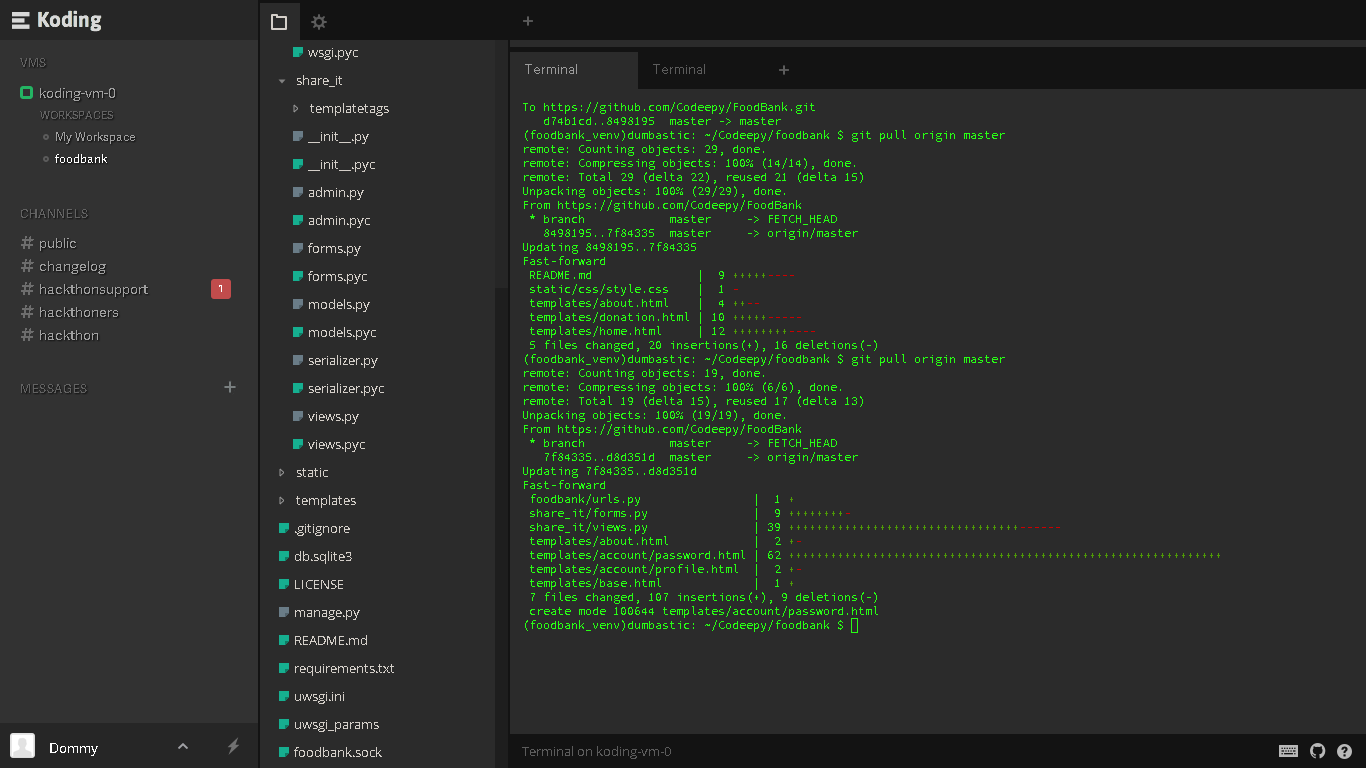Add a new terminal tab

coord(784,70)
